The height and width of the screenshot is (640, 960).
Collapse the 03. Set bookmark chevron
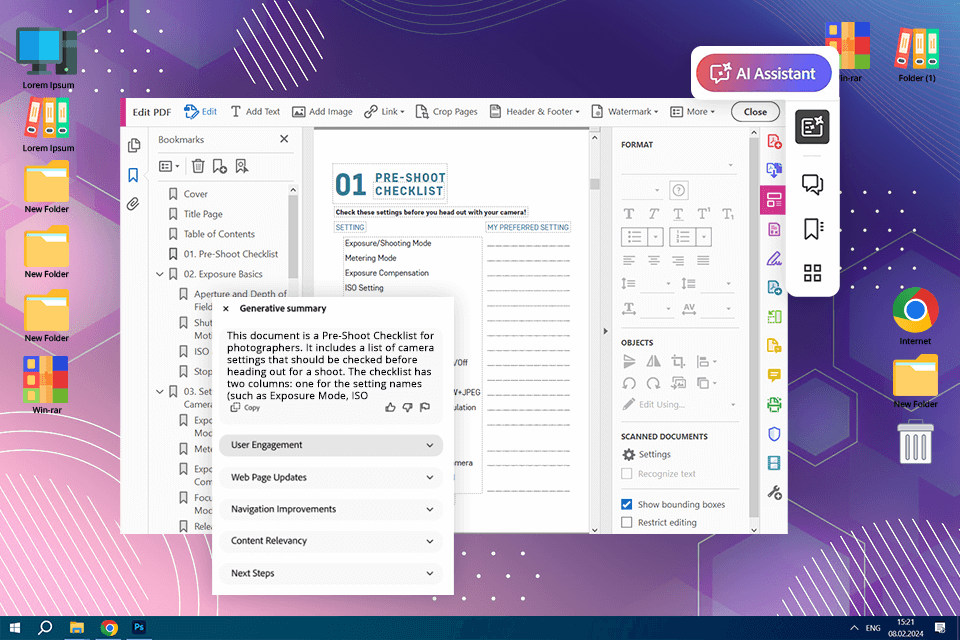(160, 391)
